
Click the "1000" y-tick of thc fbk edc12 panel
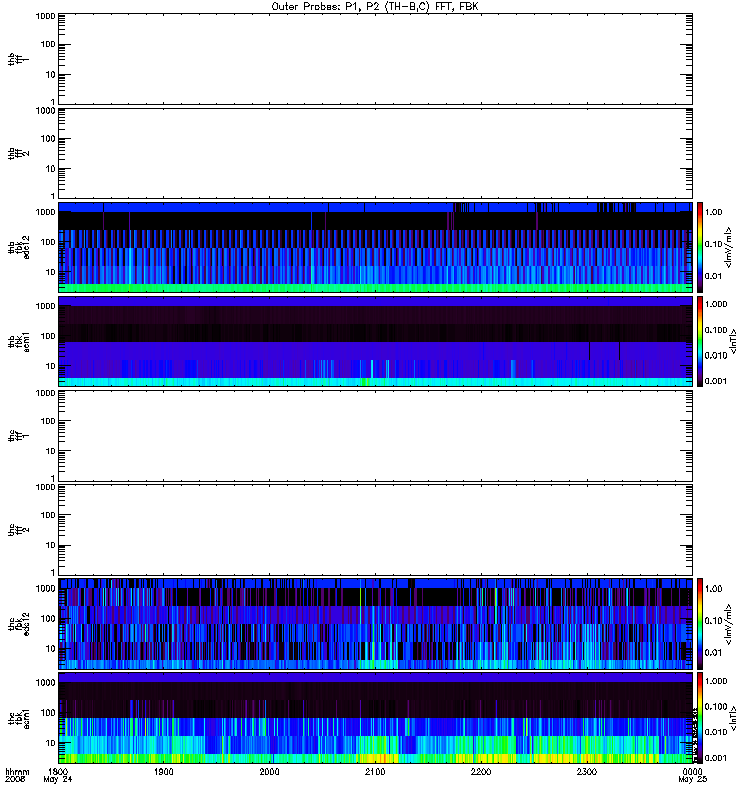click(45, 589)
